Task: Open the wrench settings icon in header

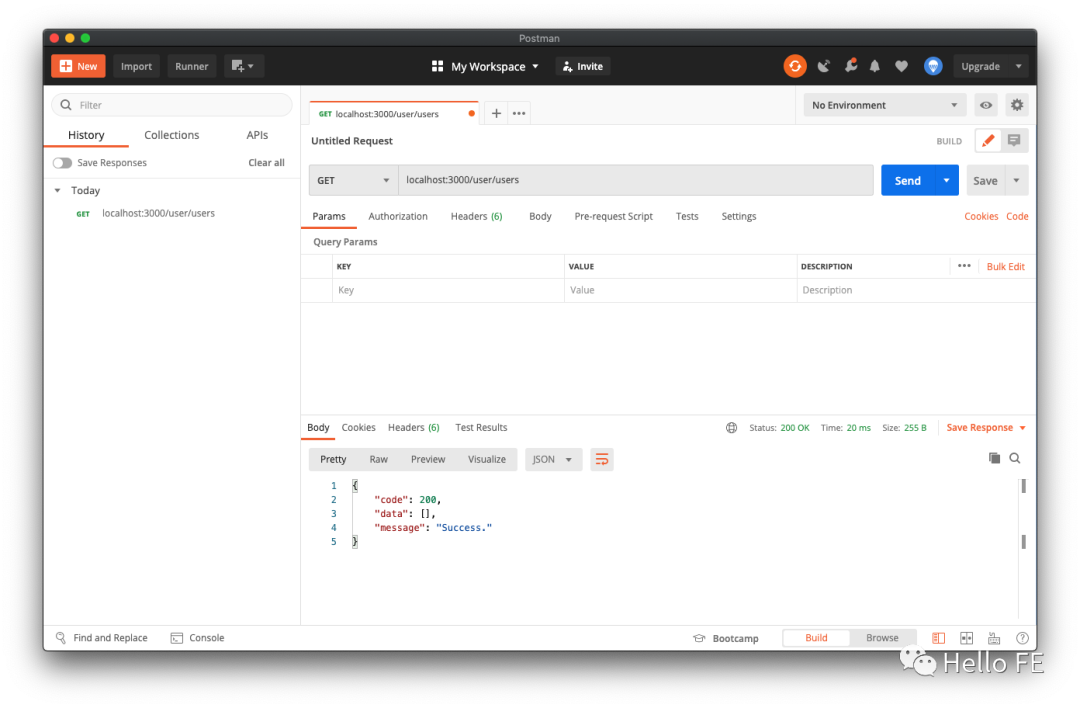Action: pos(851,66)
